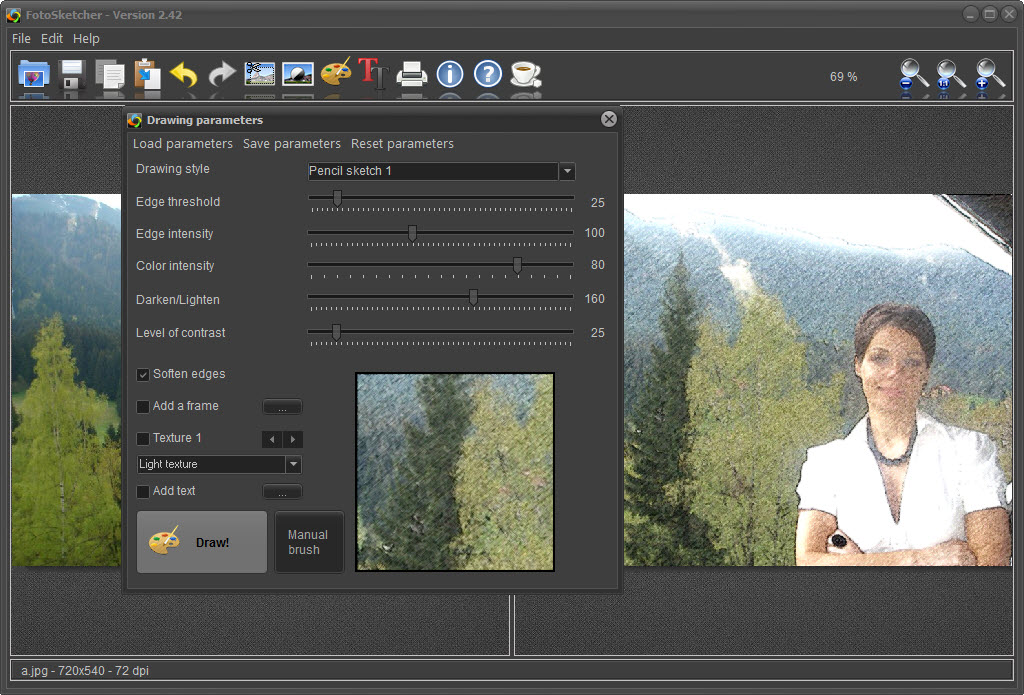1024x695 pixels.
Task: Open the Light texture dropdown
Action: pyautogui.click(x=293, y=464)
